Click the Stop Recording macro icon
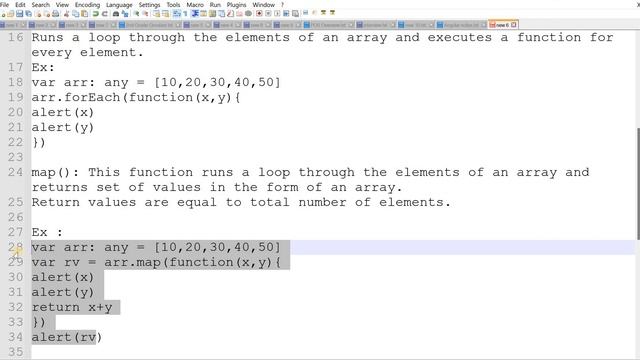The width and height of the screenshot is (640, 360). pos(268,13)
